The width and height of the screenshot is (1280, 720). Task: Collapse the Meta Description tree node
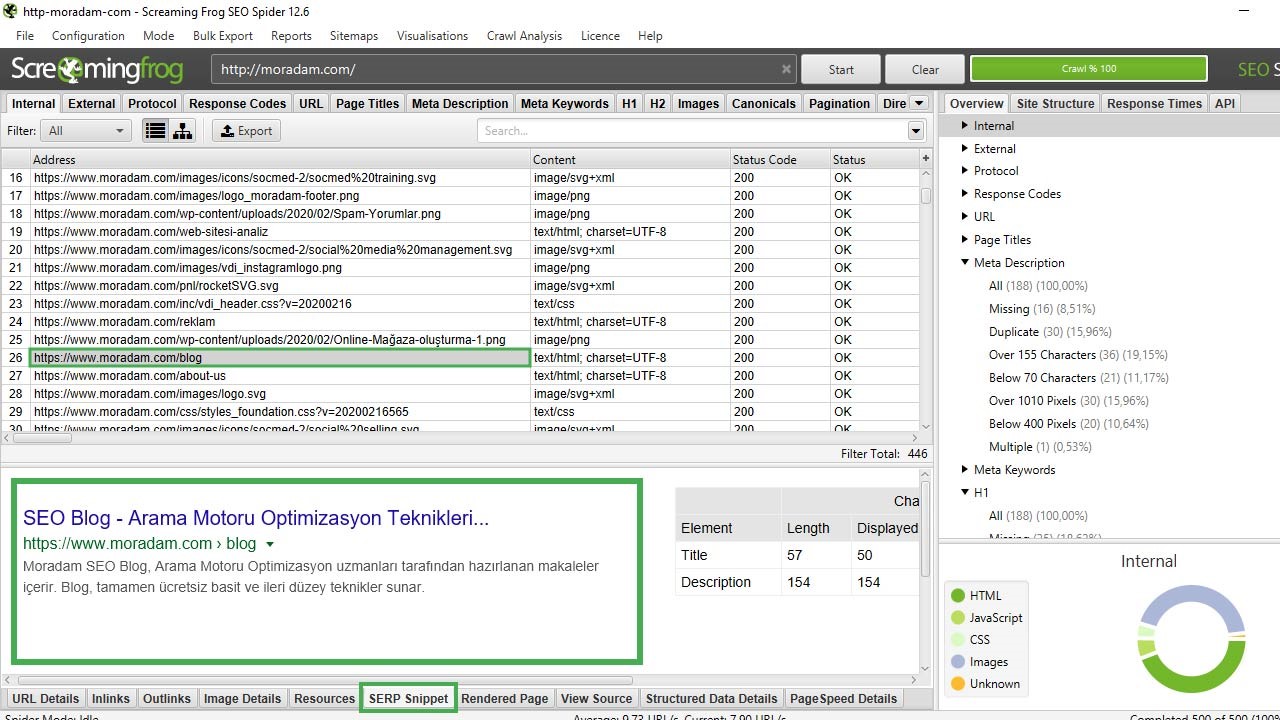[x=965, y=263]
